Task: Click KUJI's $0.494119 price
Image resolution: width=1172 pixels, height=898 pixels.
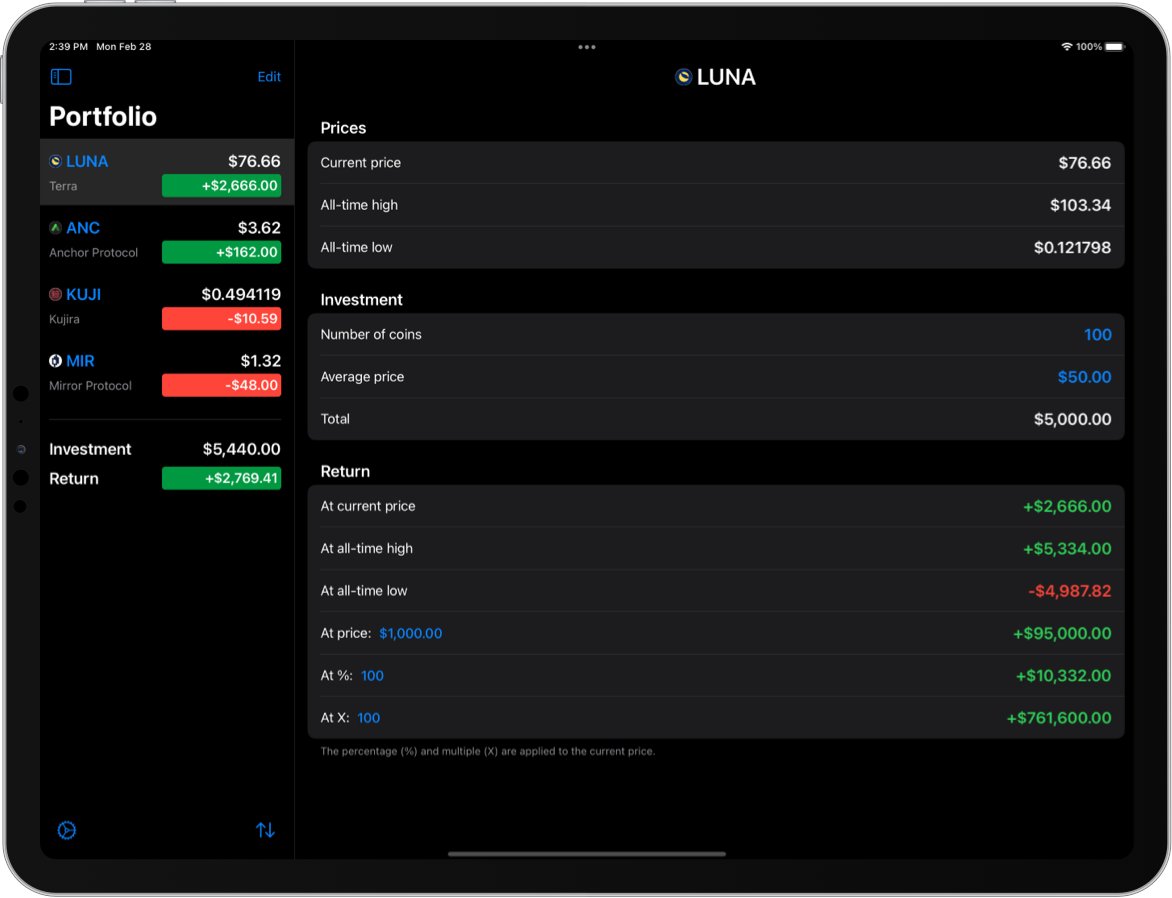Action: coord(241,295)
